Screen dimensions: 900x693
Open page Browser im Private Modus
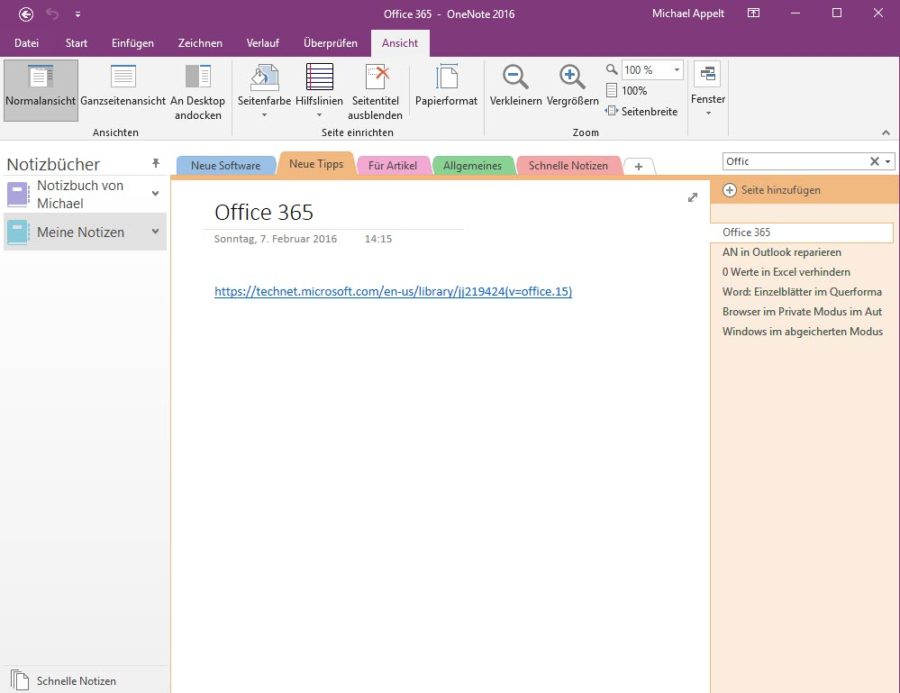[802, 311]
